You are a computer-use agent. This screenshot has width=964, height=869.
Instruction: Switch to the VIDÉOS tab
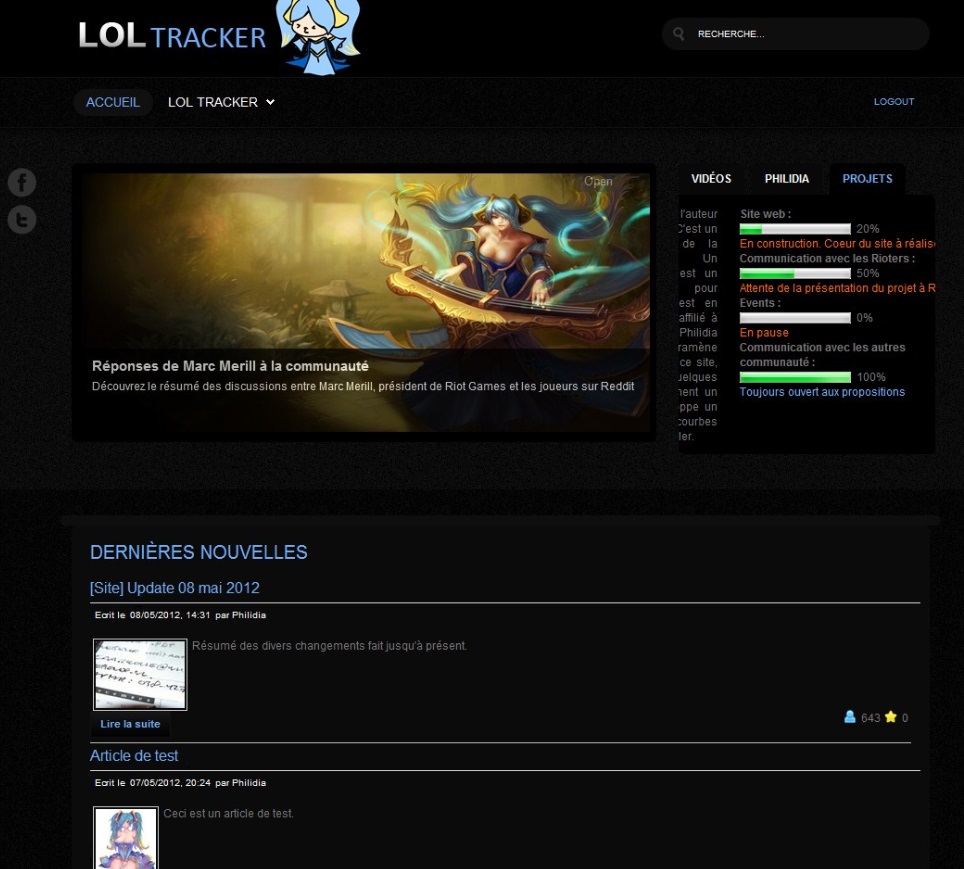711,179
